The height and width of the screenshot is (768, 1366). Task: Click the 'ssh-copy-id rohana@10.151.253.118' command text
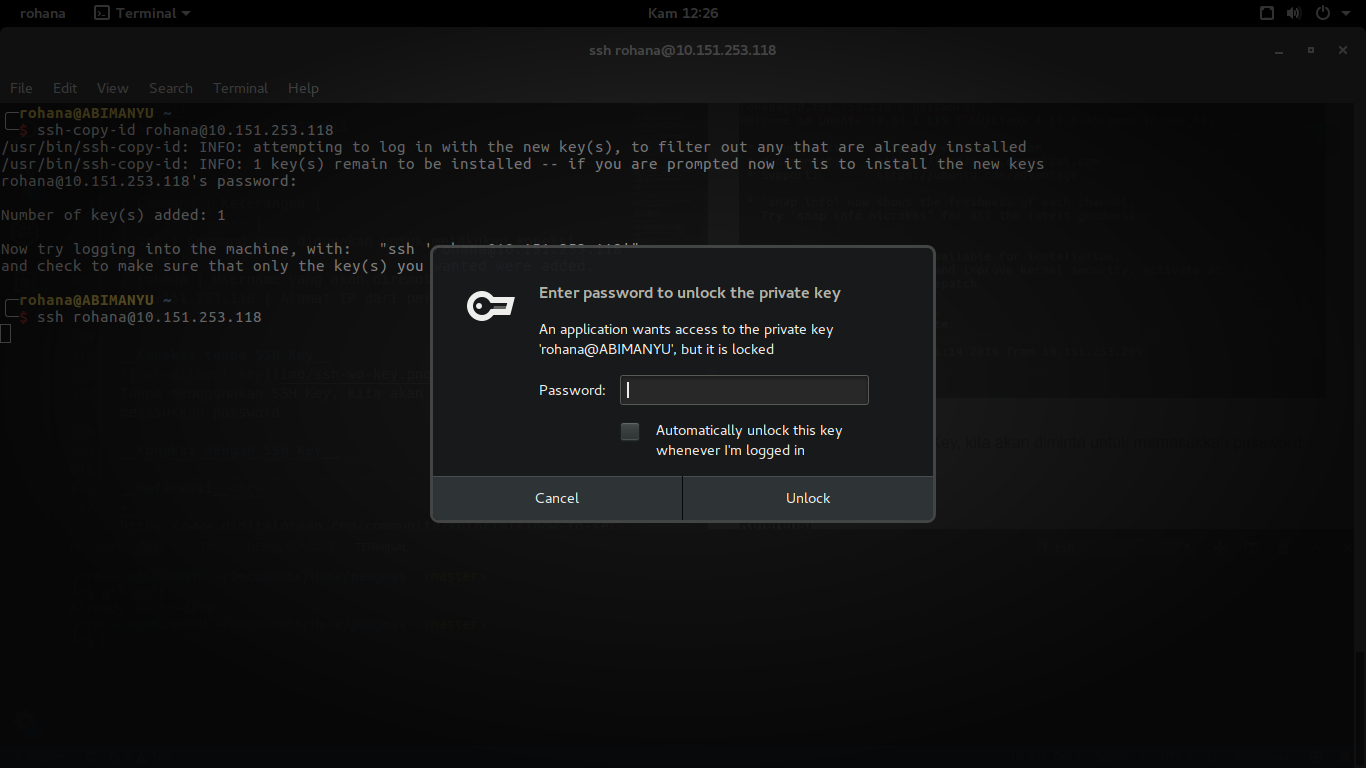click(185, 130)
